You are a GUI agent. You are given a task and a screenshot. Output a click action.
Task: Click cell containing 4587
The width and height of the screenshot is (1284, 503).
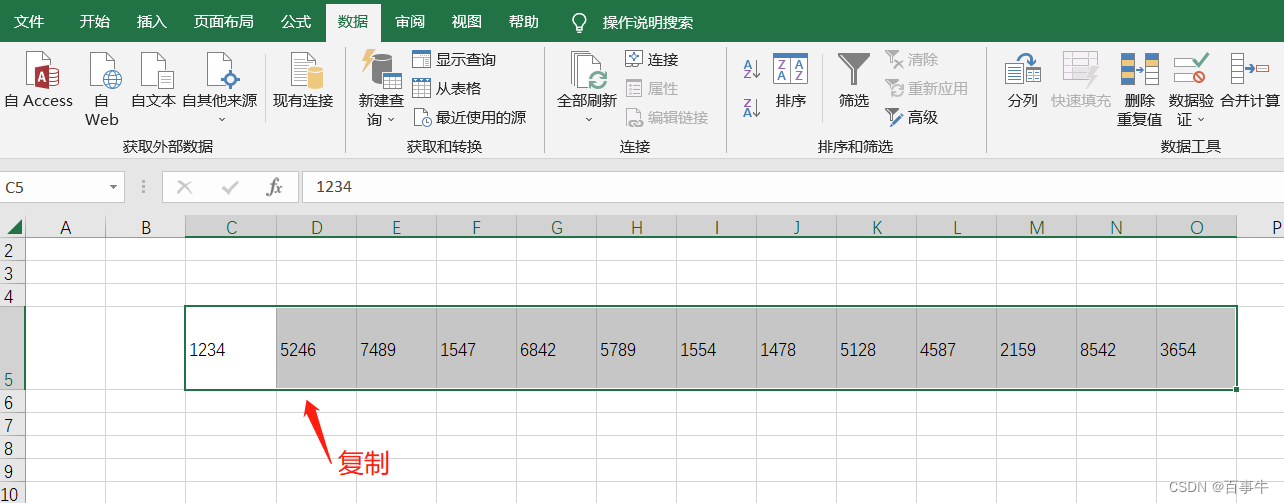957,348
